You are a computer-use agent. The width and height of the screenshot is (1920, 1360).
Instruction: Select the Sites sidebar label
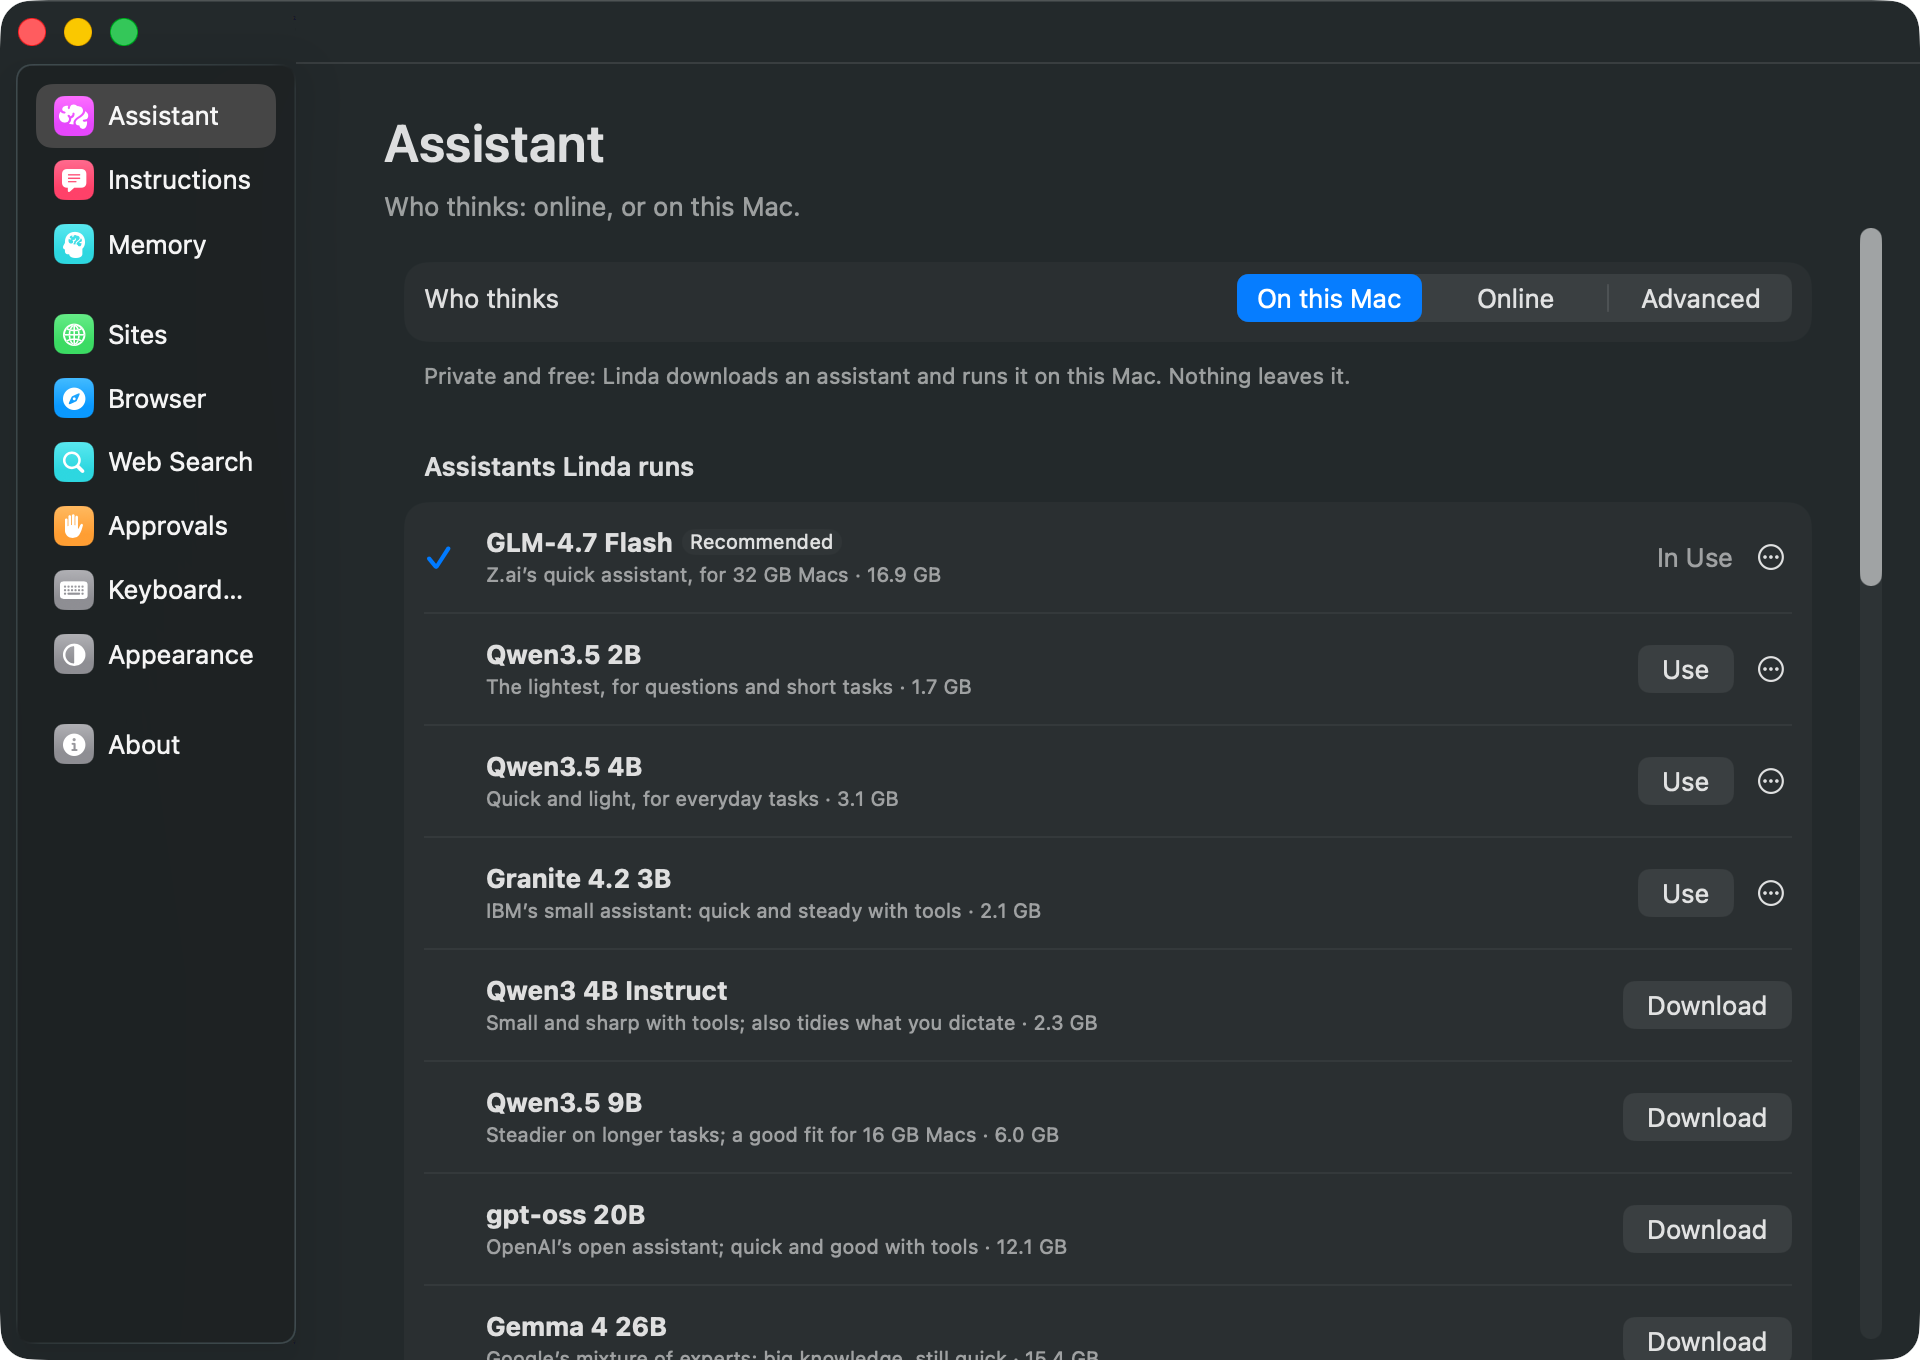pos(137,334)
